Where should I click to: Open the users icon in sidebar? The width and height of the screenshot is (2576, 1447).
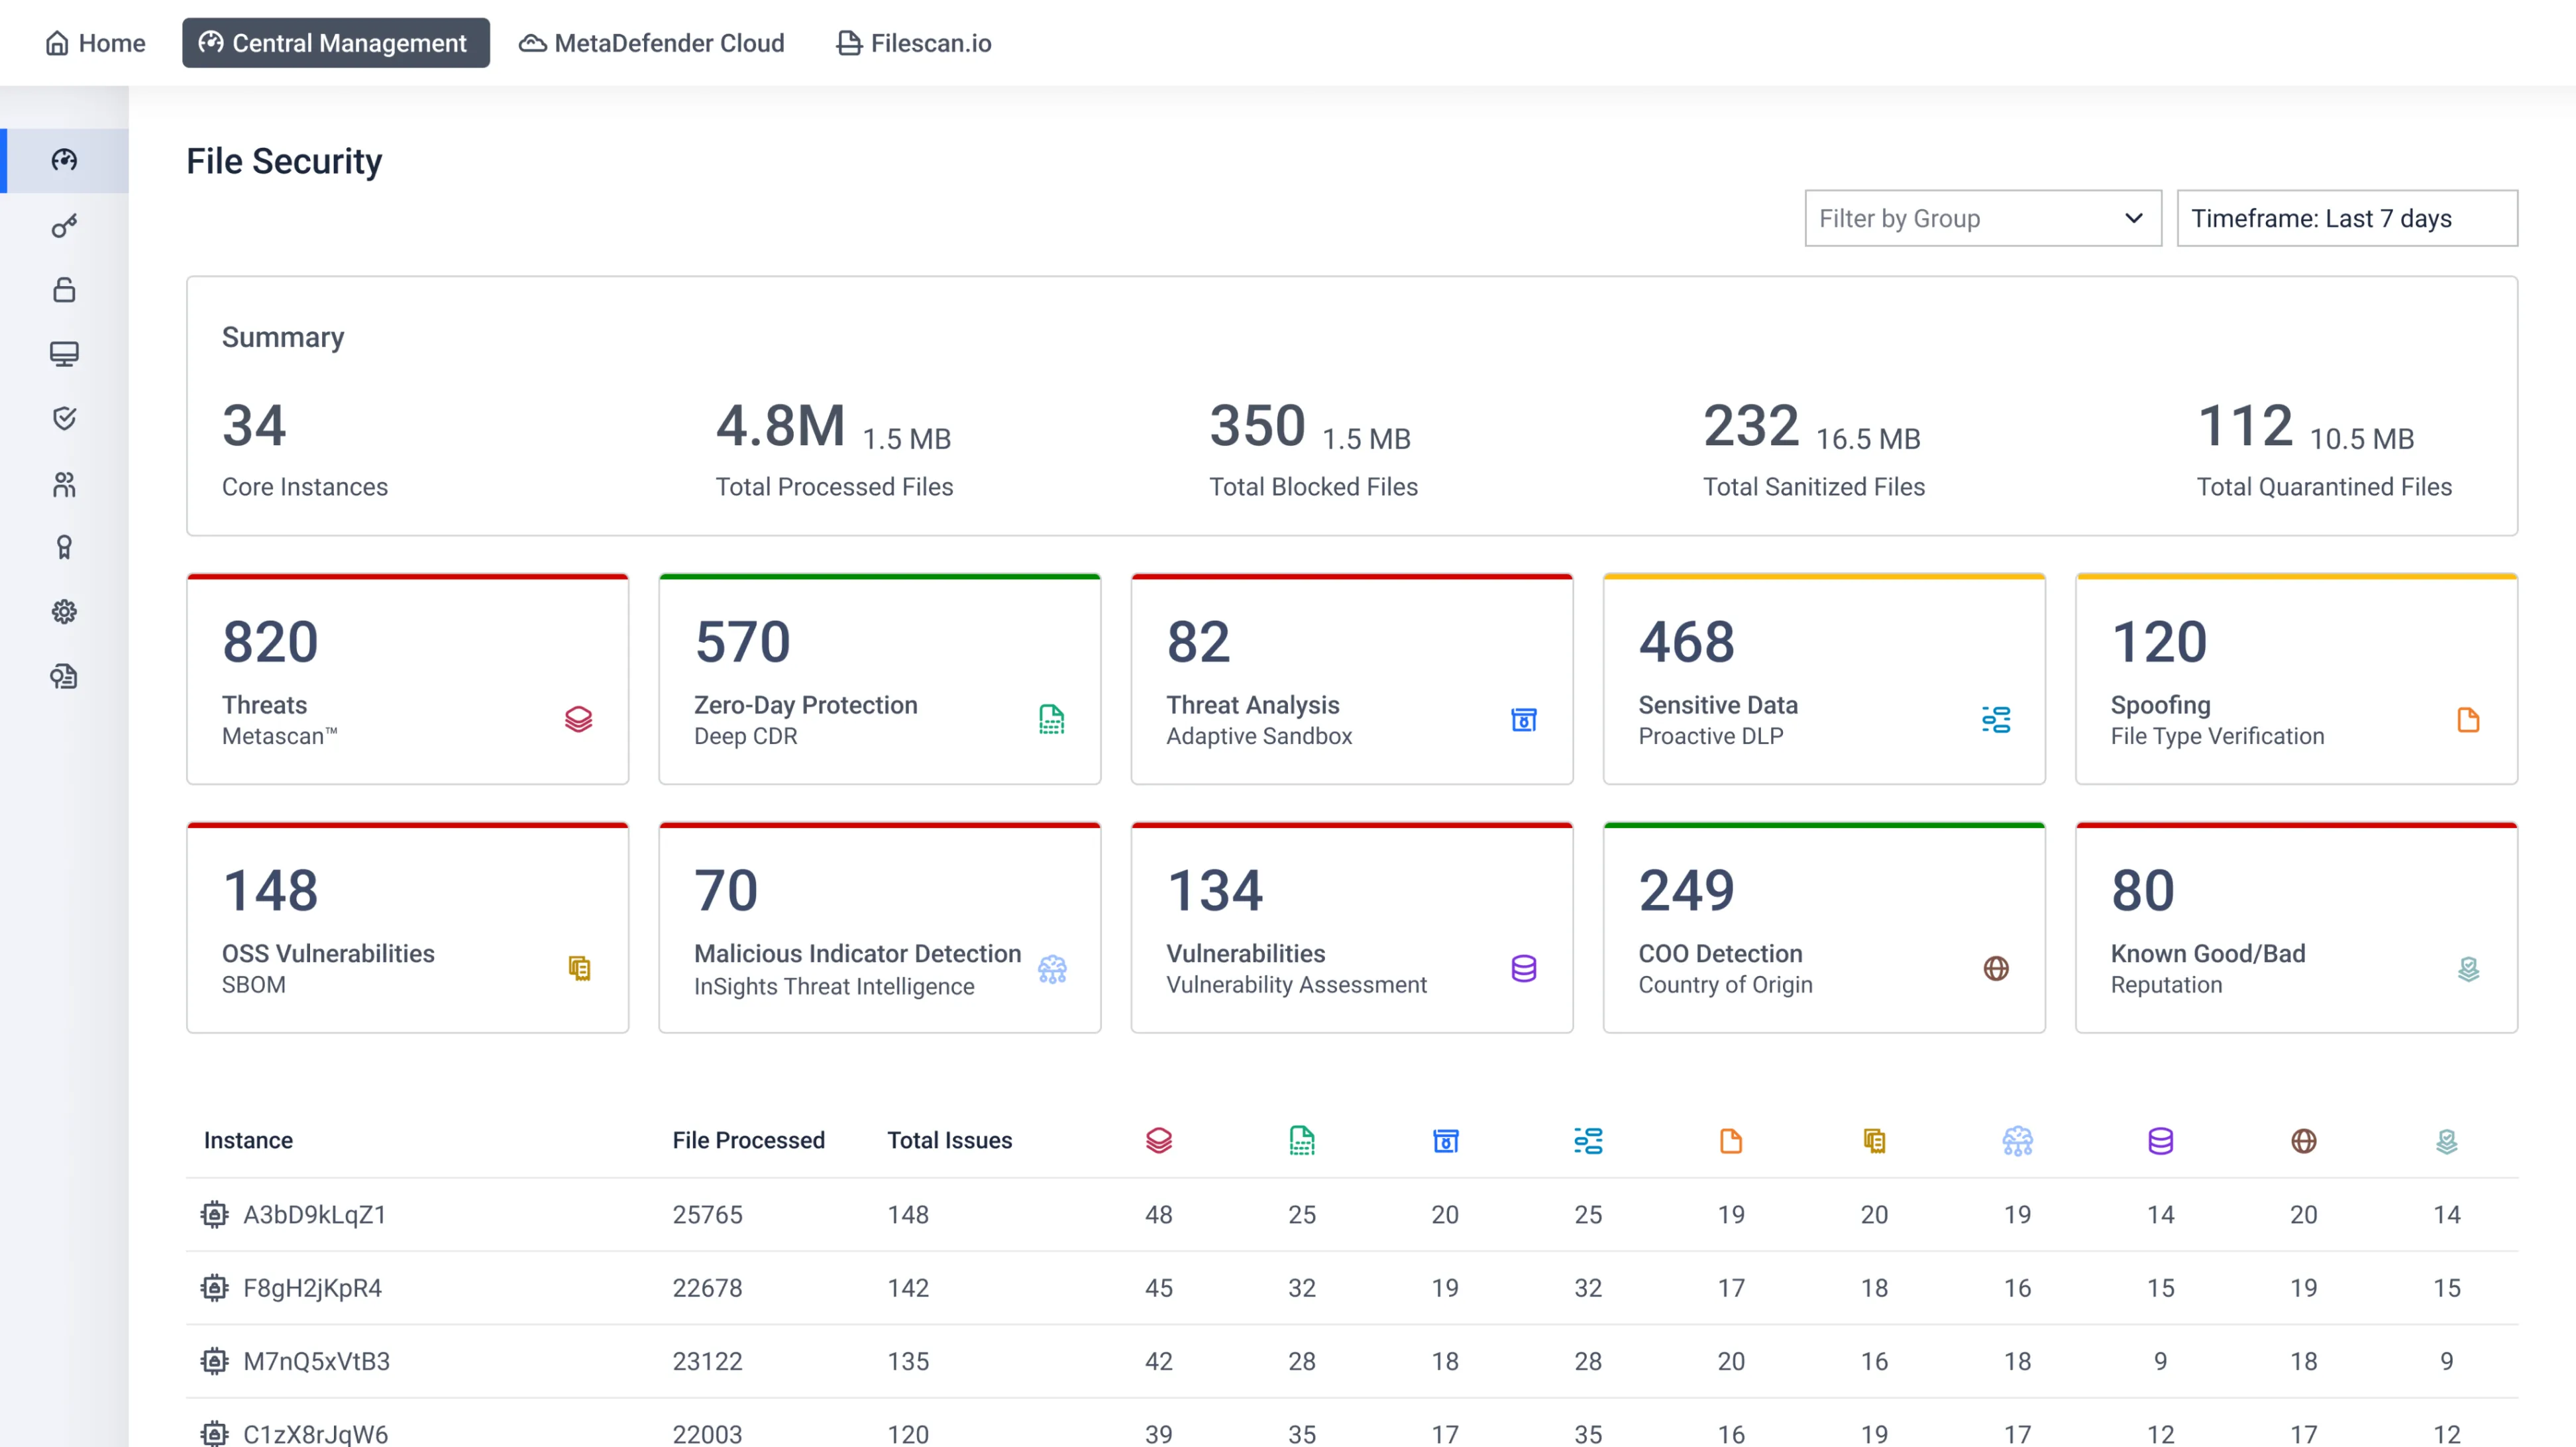(x=64, y=484)
